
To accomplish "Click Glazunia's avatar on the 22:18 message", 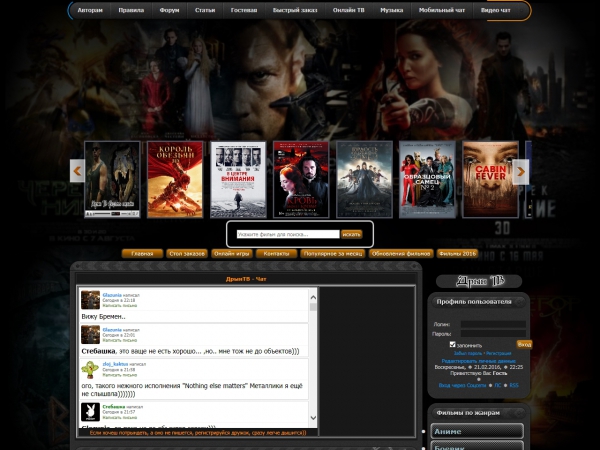I will (90, 300).
